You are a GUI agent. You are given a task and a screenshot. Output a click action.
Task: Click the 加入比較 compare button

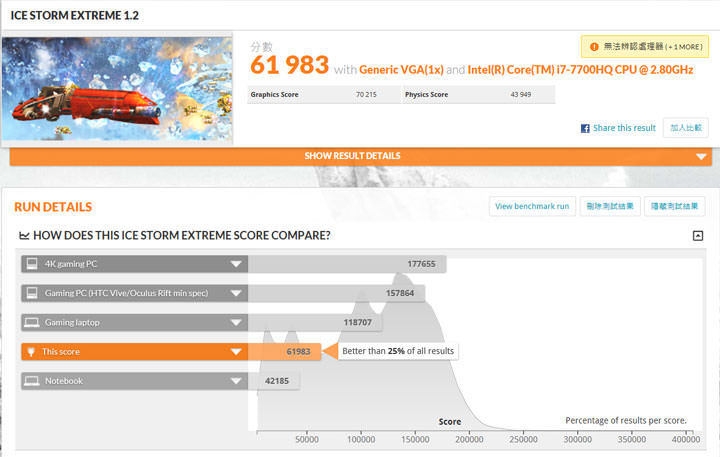tap(687, 128)
